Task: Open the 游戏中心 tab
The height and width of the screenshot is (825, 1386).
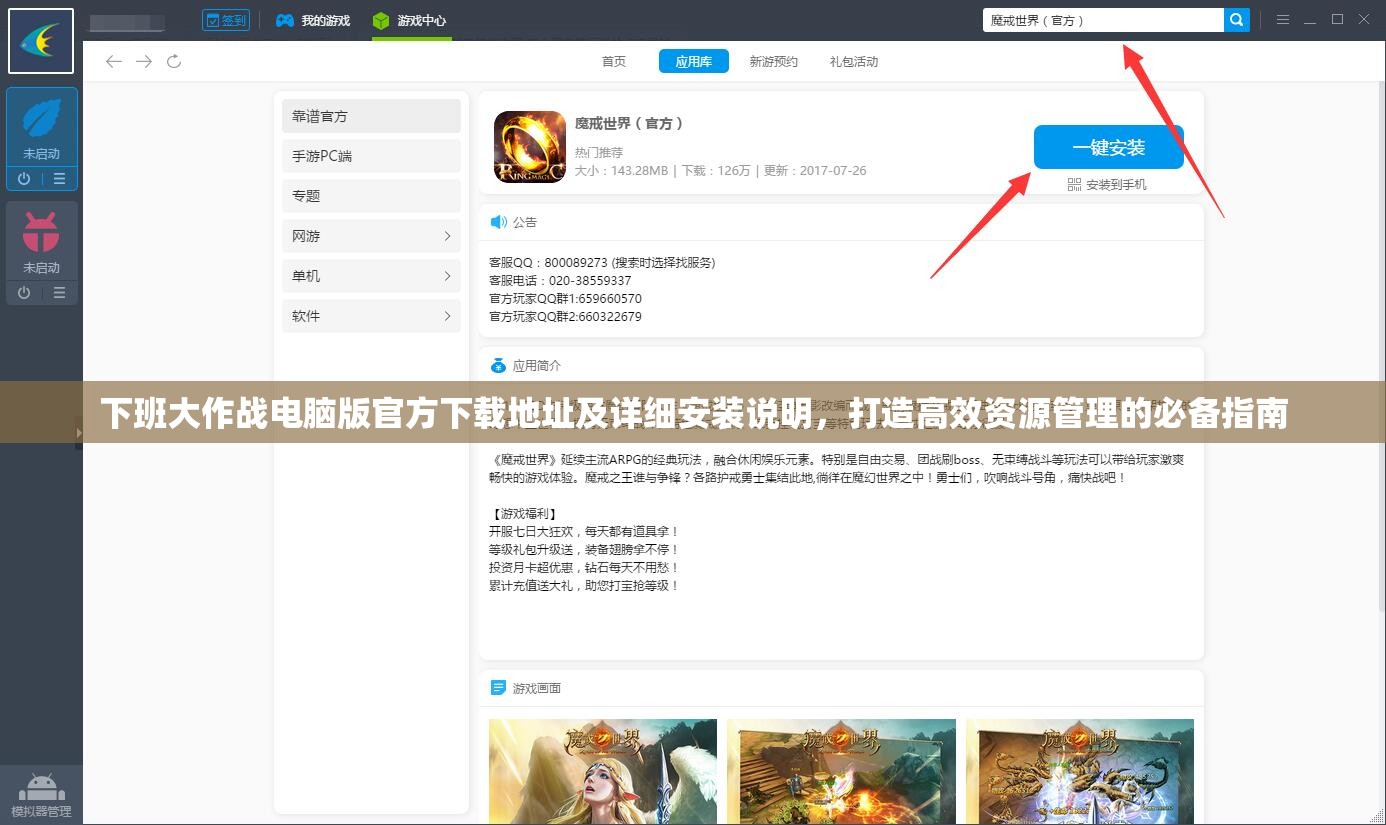Action: 410,20
